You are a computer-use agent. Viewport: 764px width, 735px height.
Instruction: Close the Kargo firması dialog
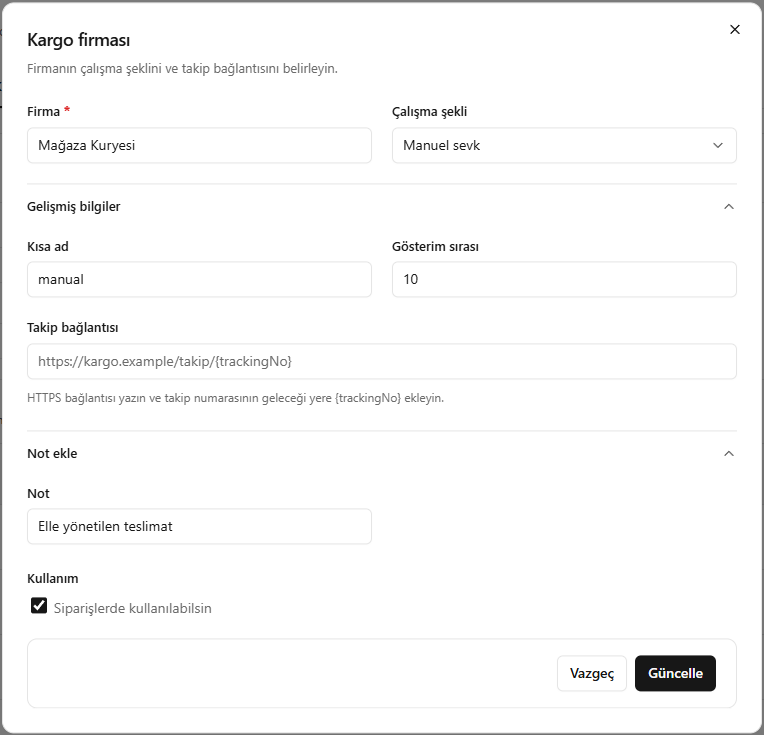click(x=734, y=30)
